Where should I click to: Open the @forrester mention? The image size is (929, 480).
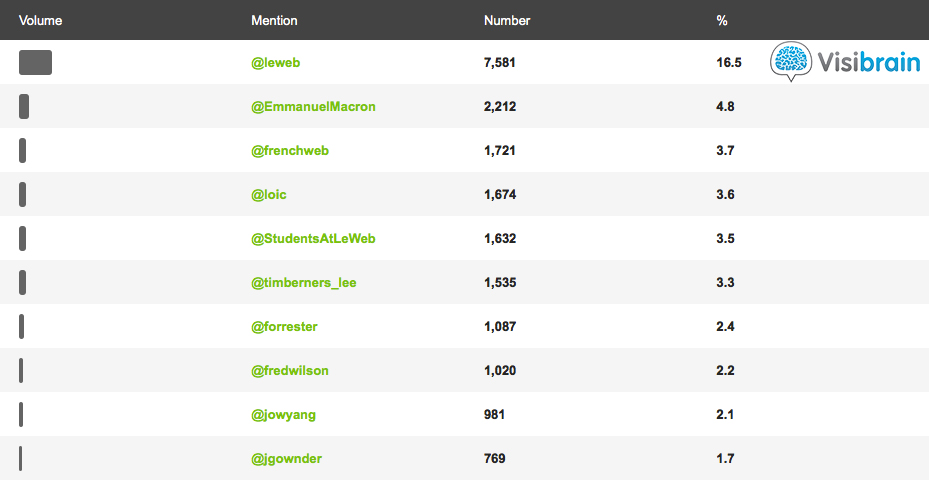pyautogui.click(x=285, y=327)
